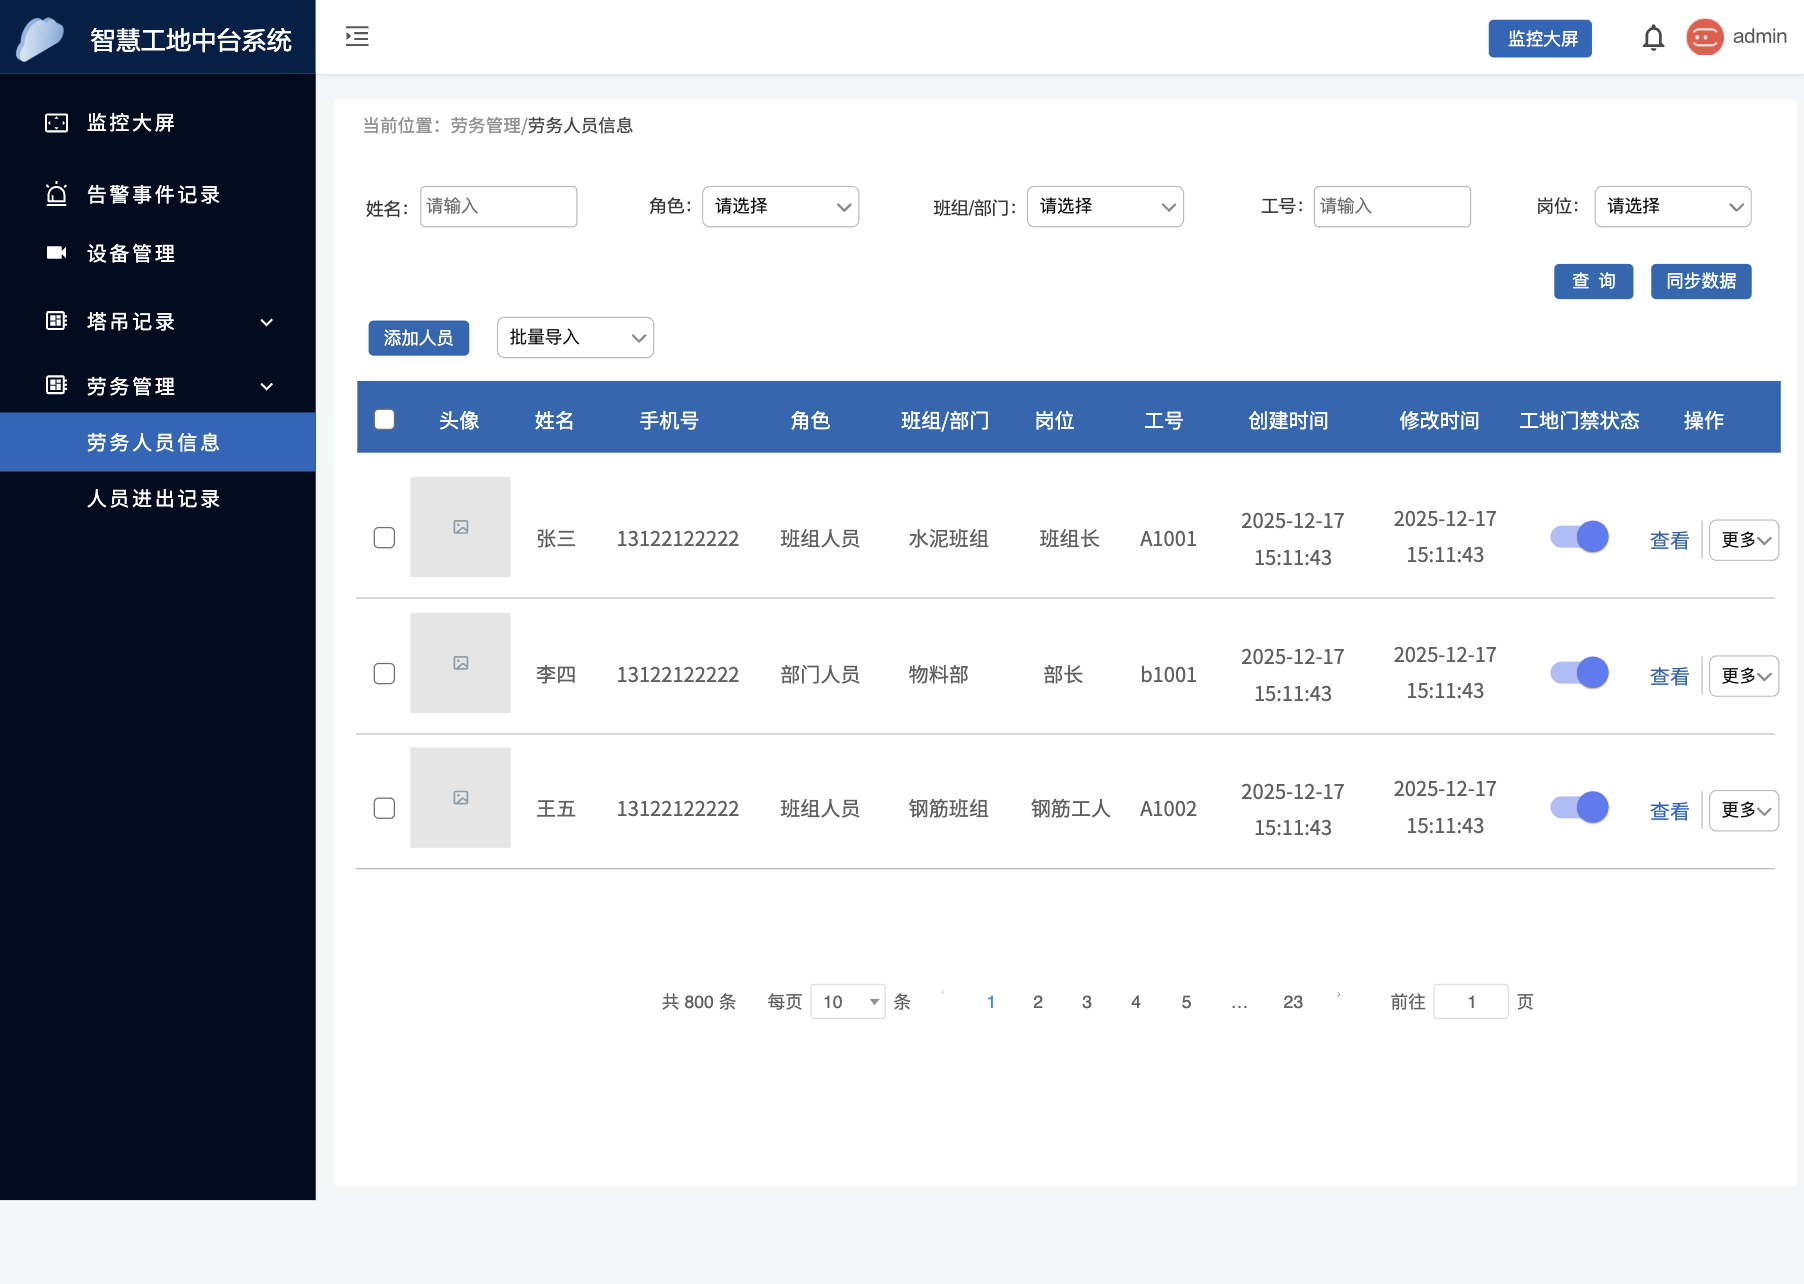The height and width of the screenshot is (1284, 1804).
Task: Click the 添加人员 button
Action: click(418, 338)
